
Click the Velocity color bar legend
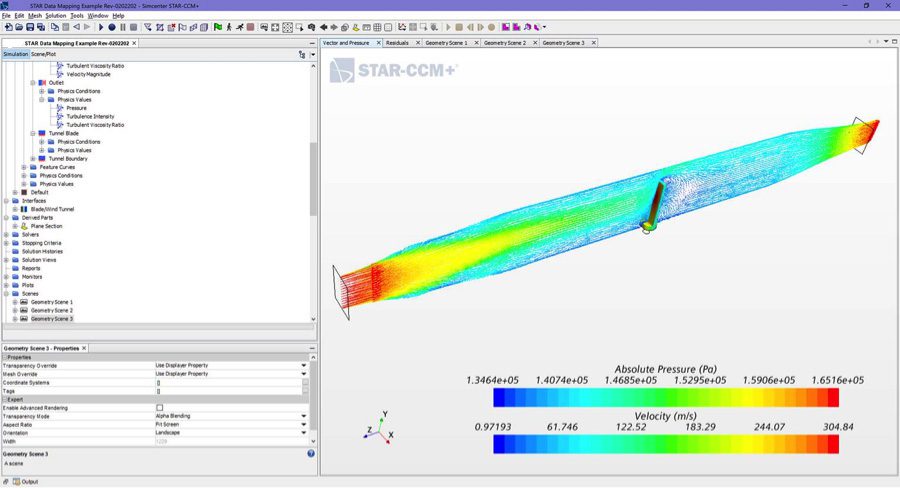[x=666, y=444]
